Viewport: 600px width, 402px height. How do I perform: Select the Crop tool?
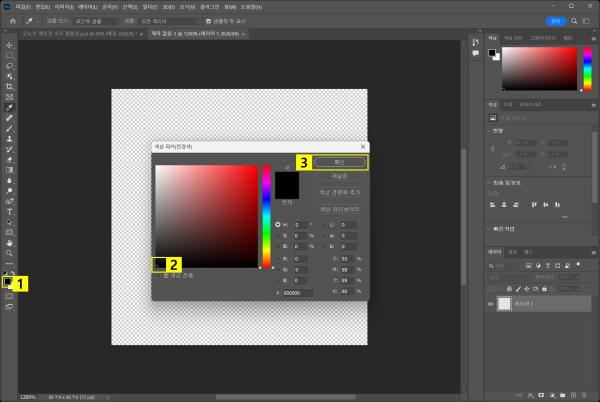click(9, 86)
